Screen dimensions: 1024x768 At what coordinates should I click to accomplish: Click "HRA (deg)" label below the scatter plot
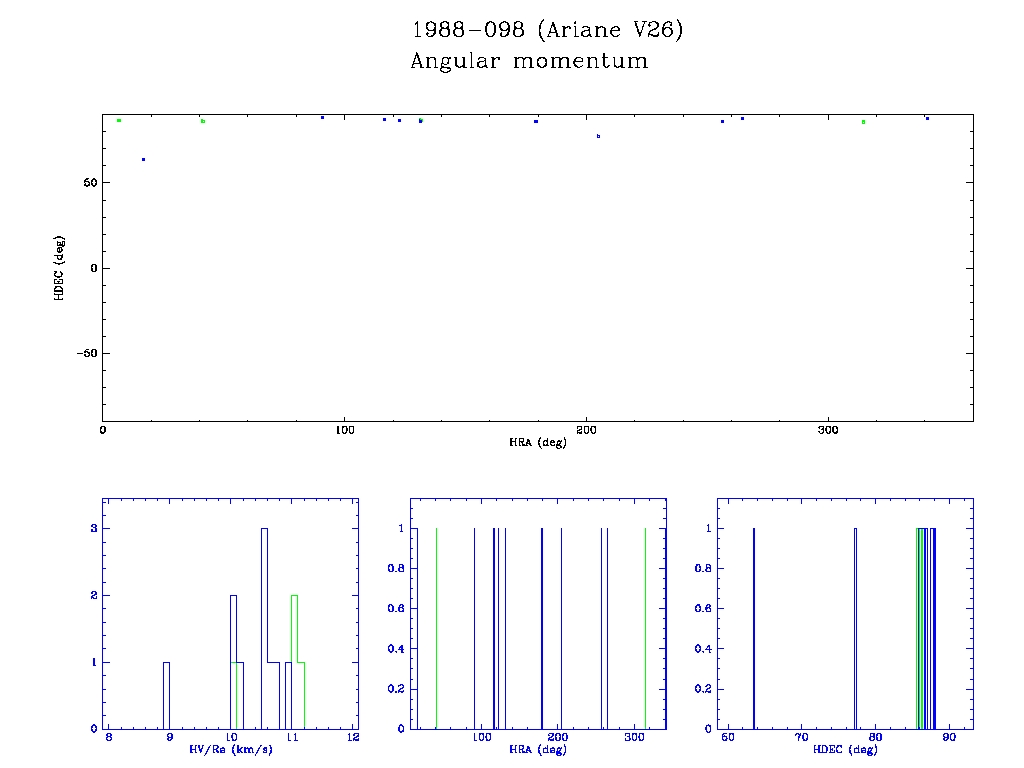(537, 442)
